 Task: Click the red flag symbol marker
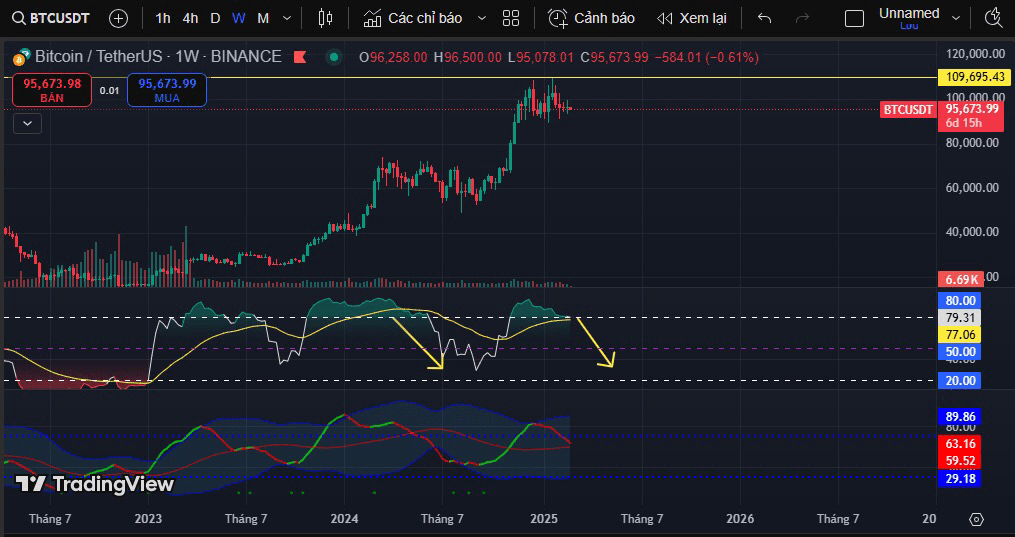tap(300, 57)
